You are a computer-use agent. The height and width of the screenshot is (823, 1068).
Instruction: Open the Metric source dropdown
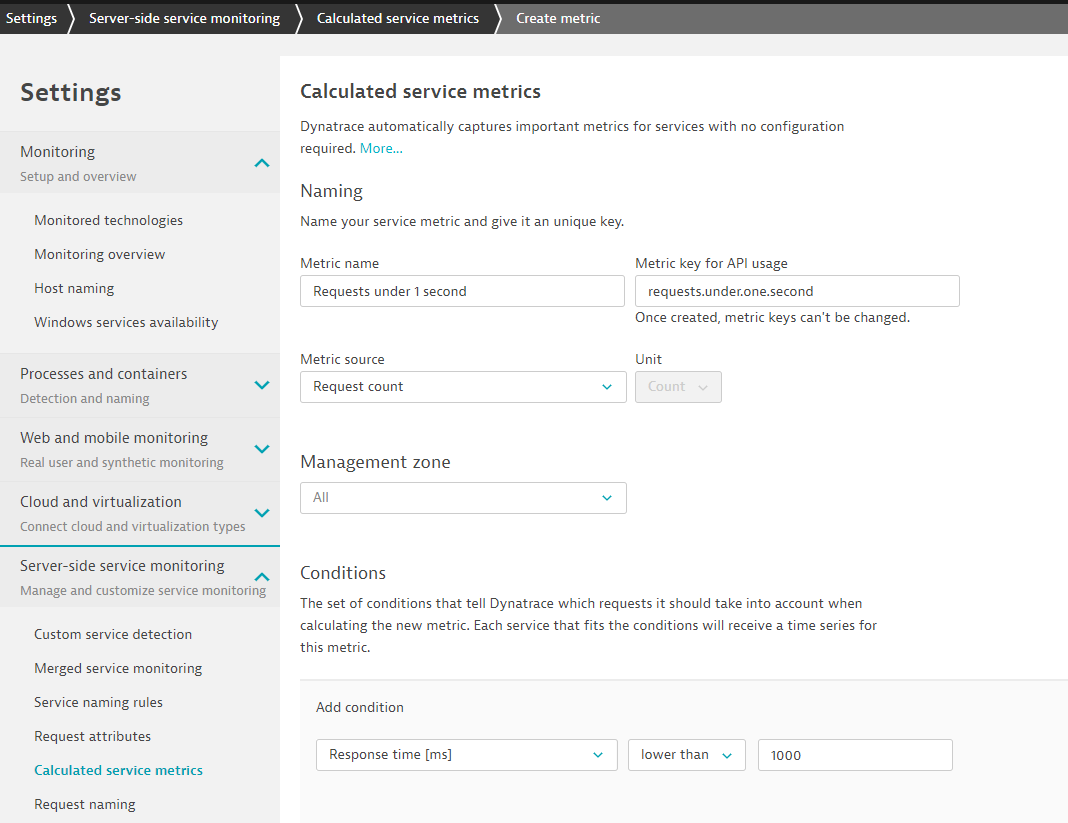click(463, 387)
